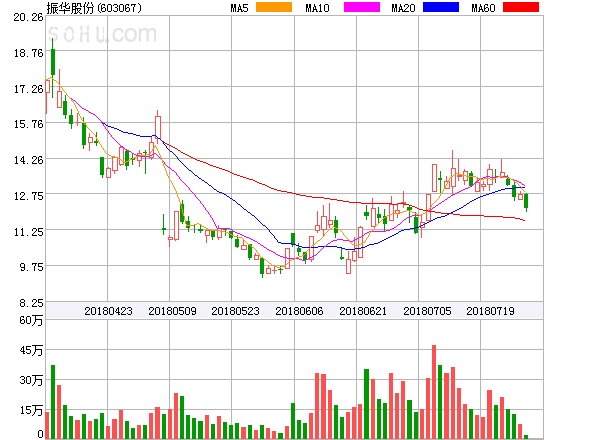Click the blue MA20 legend swatch

tap(441, 7)
